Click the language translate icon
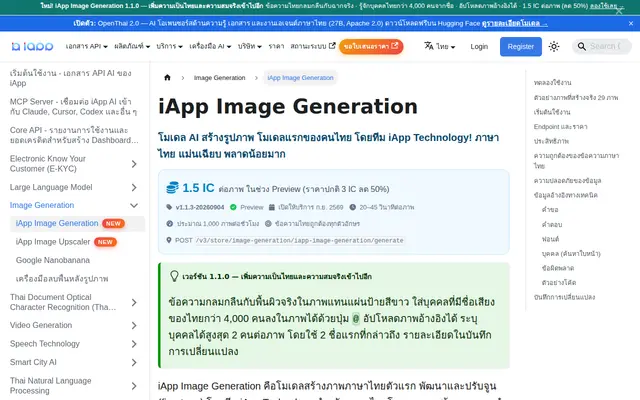Screen dimensions: 640x400 (x=429, y=46)
